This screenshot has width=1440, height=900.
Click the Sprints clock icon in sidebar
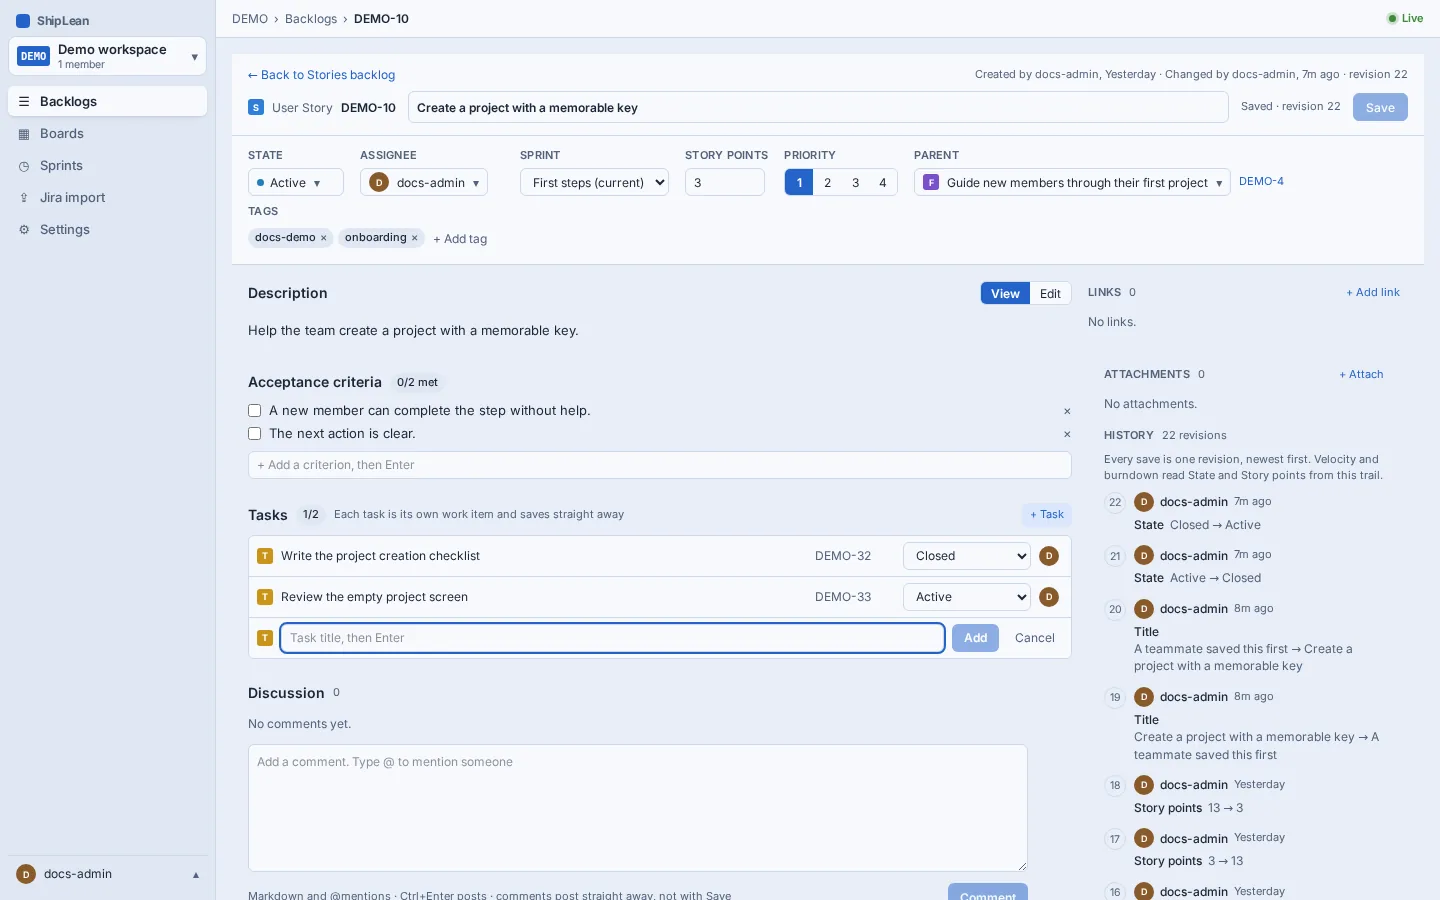pyautogui.click(x=24, y=166)
